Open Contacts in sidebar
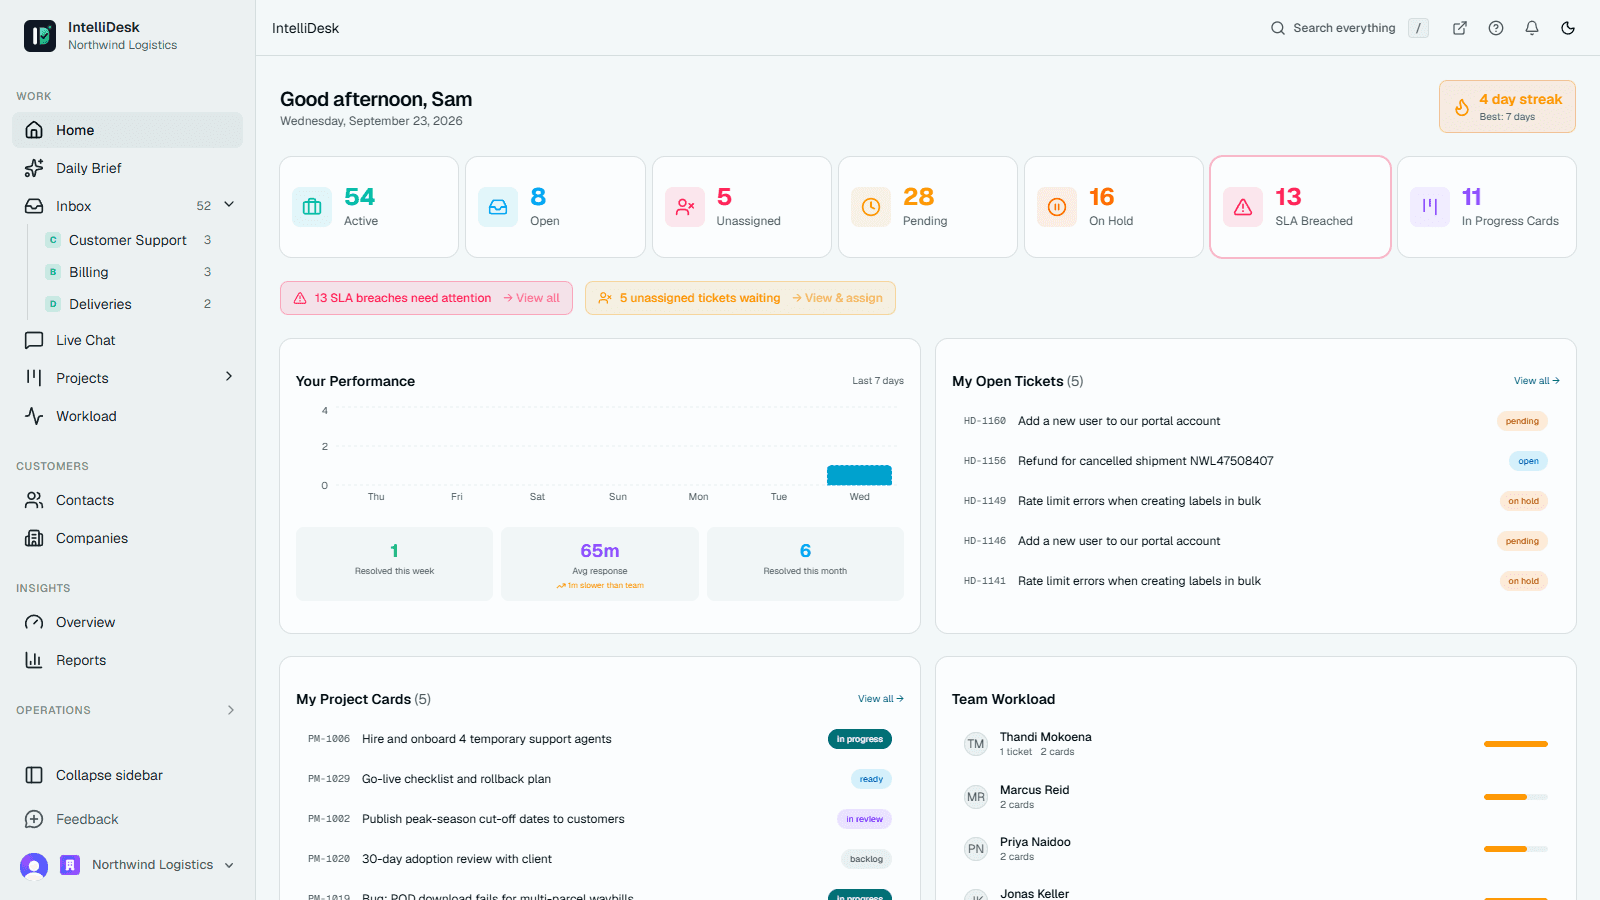Image resolution: width=1600 pixels, height=900 pixels. pos(127,500)
